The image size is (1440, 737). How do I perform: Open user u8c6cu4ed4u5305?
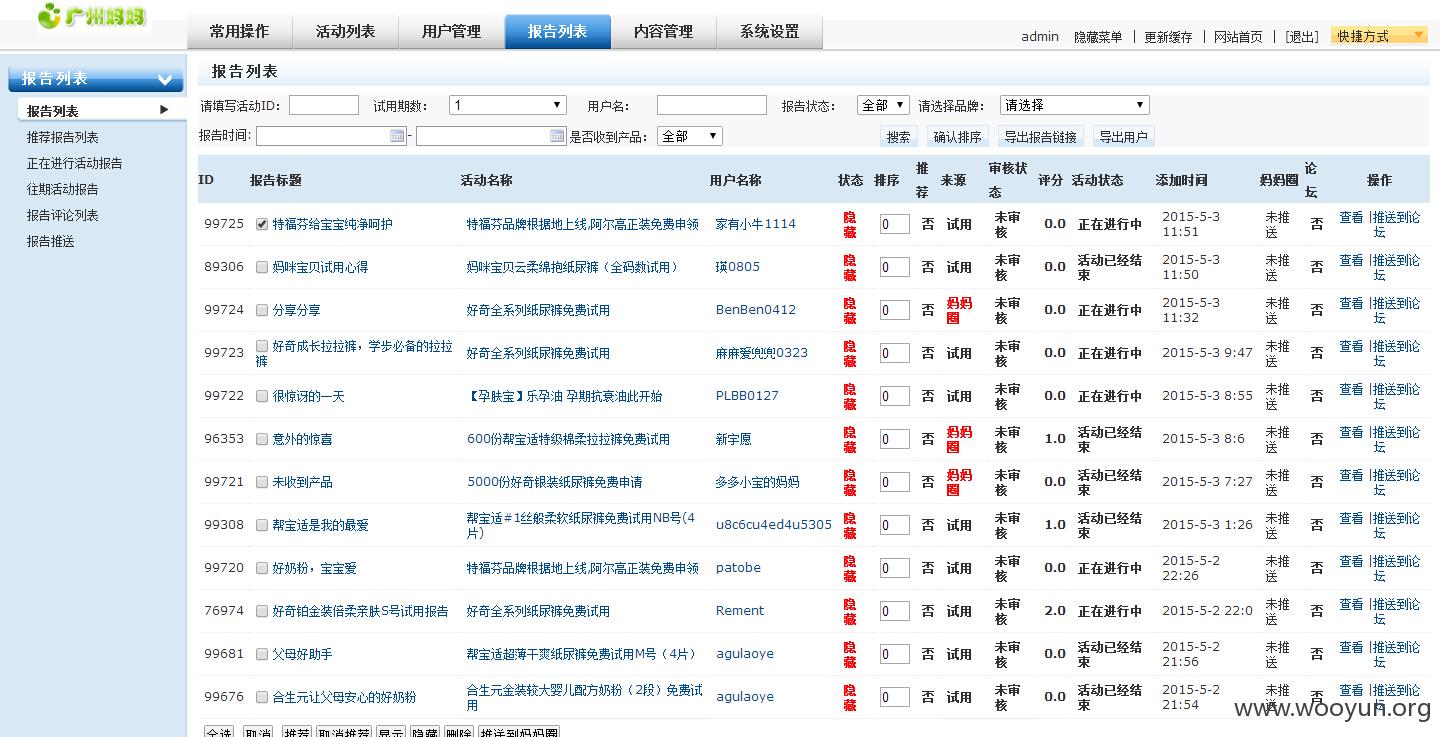[x=774, y=525]
